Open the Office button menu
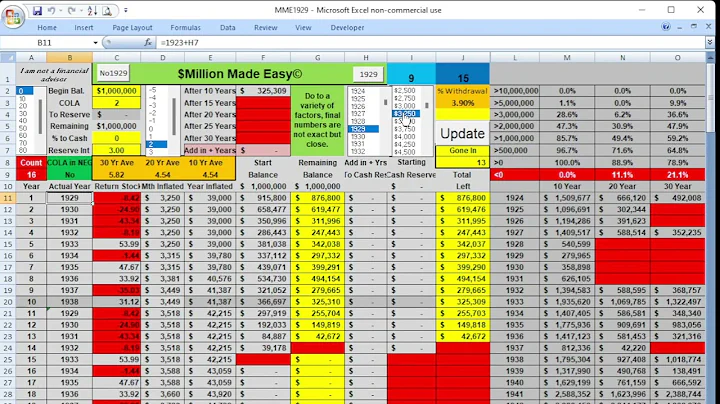The width and height of the screenshot is (720, 404). (12, 17)
